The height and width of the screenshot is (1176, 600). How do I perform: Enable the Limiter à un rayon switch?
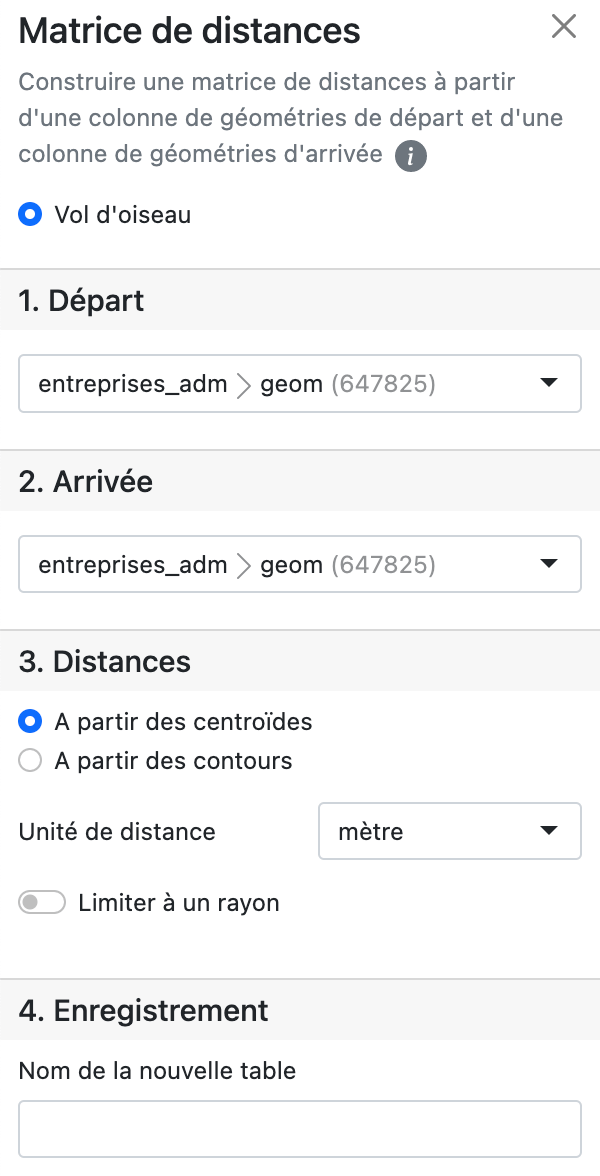[x=43, y=903]
